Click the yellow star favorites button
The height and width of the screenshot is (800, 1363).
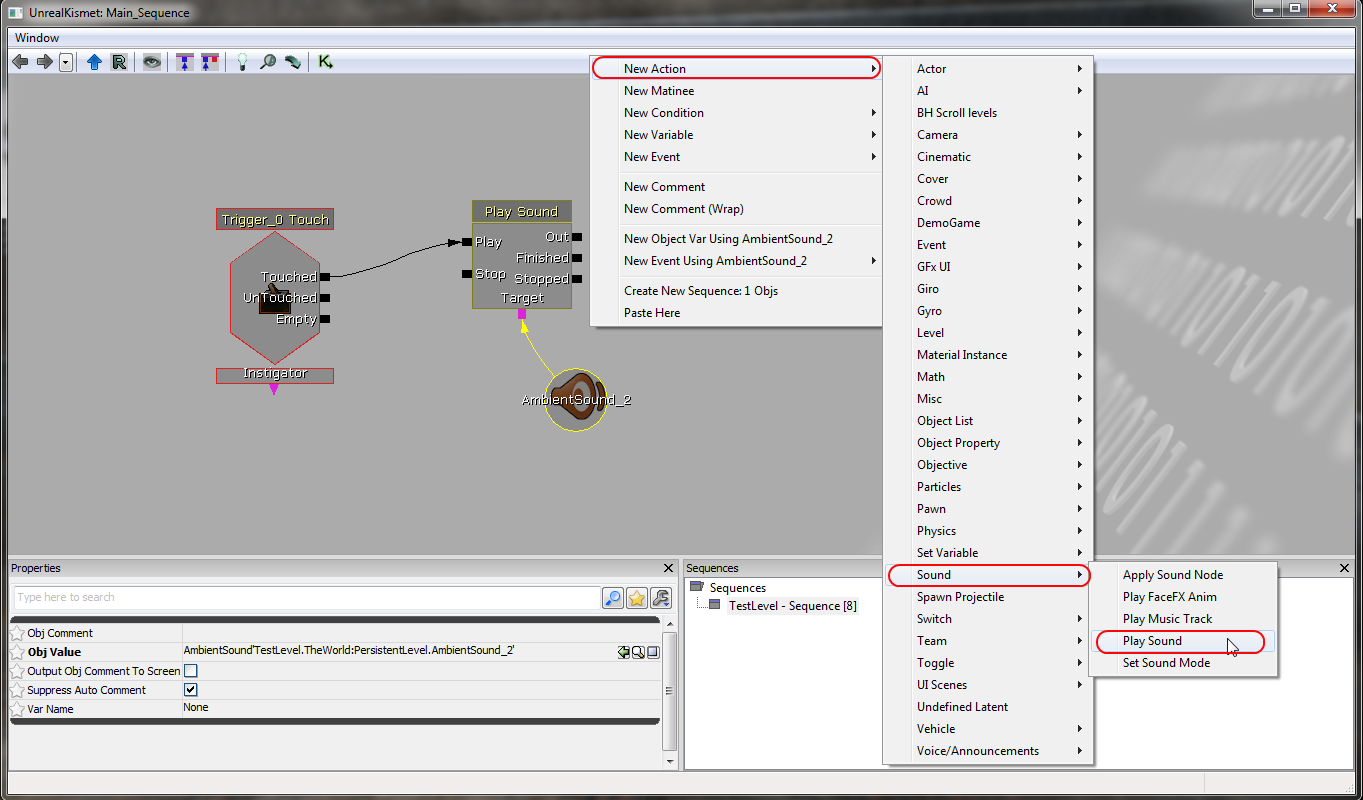tap(637, 598)
